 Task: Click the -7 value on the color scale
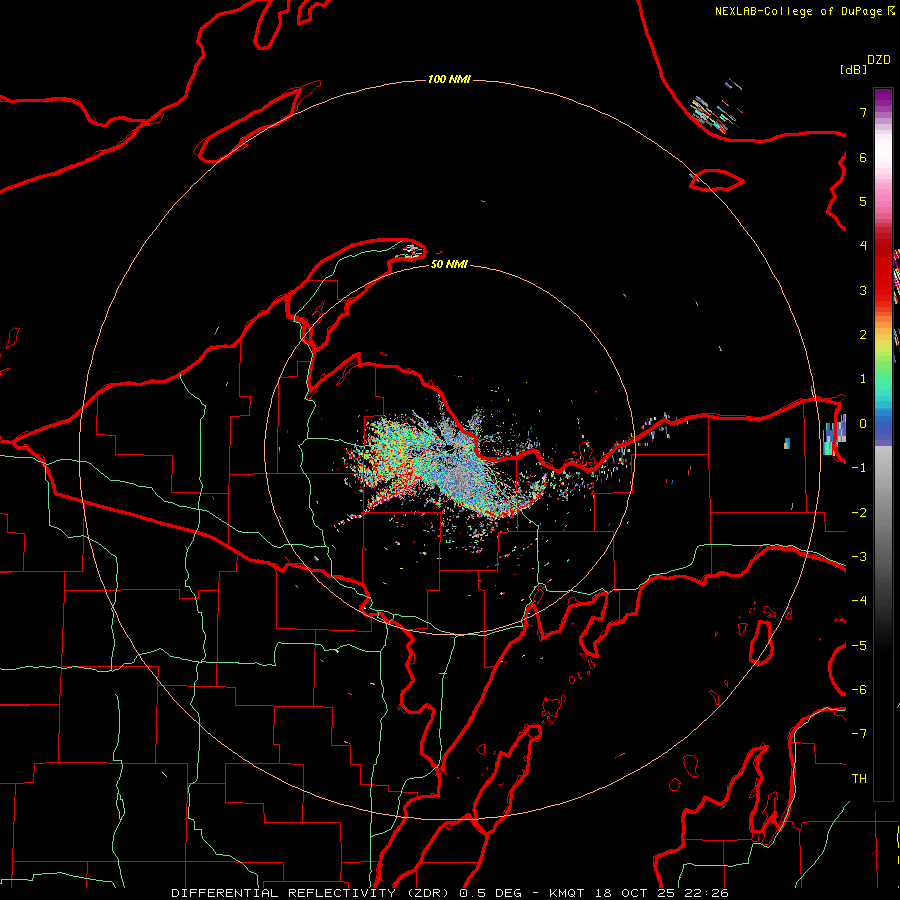pos(859,734)
